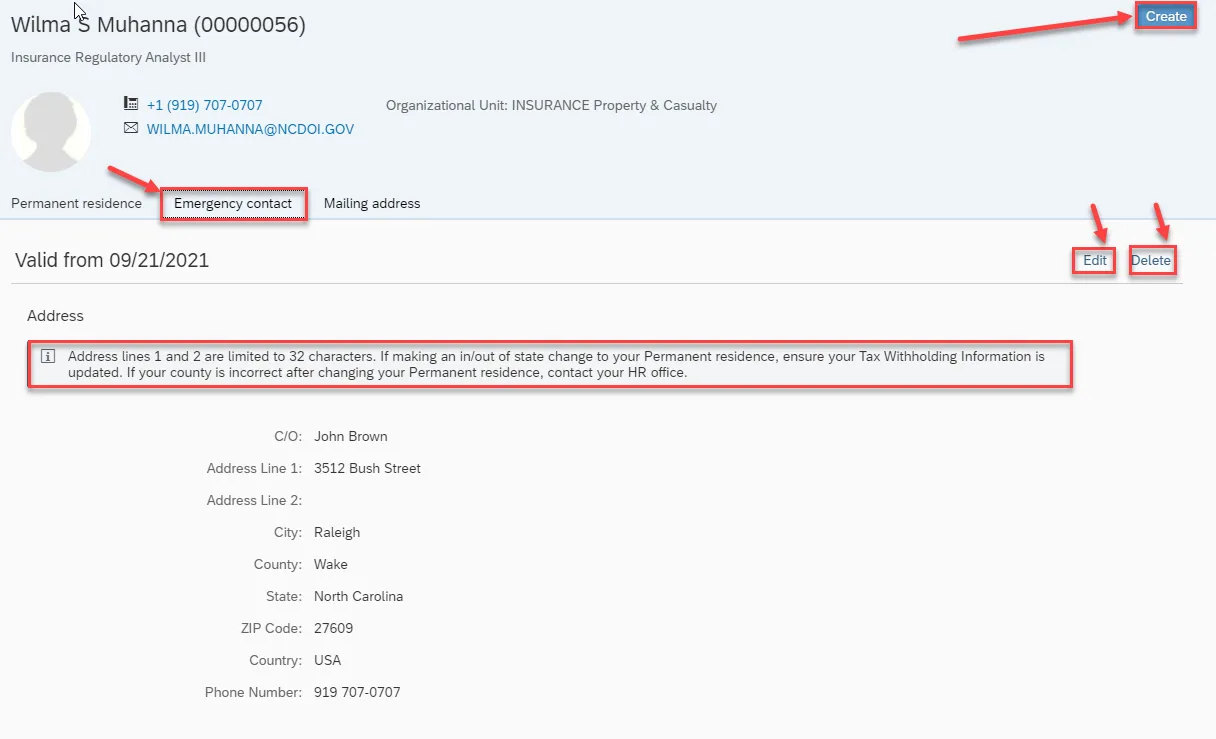The width and height of the screenshot is (1216, 739).
Task: Switch to the Permanent residence tab
Action: 76,203
